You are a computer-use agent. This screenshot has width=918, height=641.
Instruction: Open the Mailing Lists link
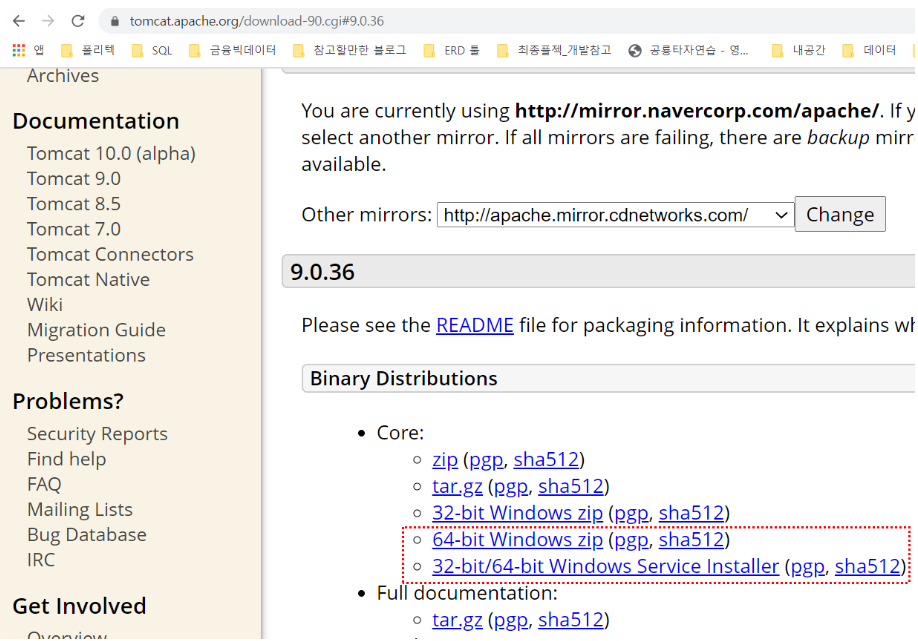click(80, 509)
